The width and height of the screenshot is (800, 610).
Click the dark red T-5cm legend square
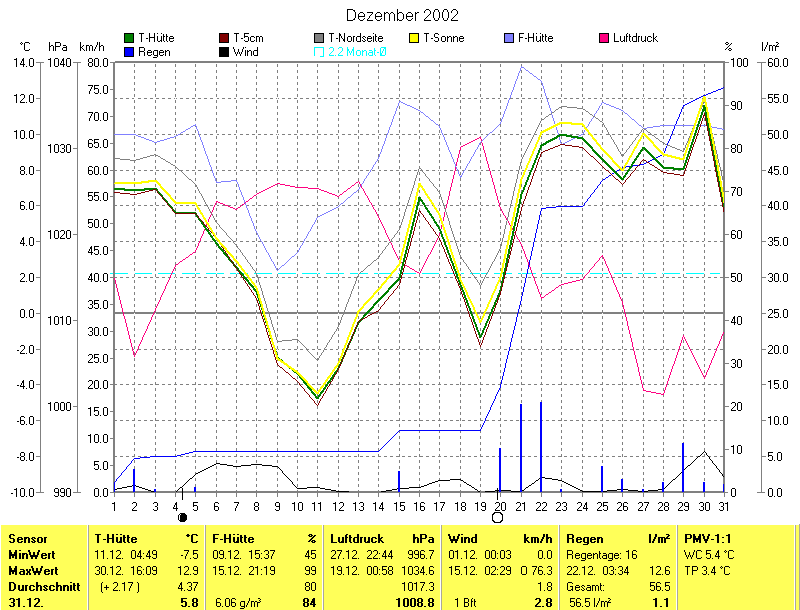(224, 38)
